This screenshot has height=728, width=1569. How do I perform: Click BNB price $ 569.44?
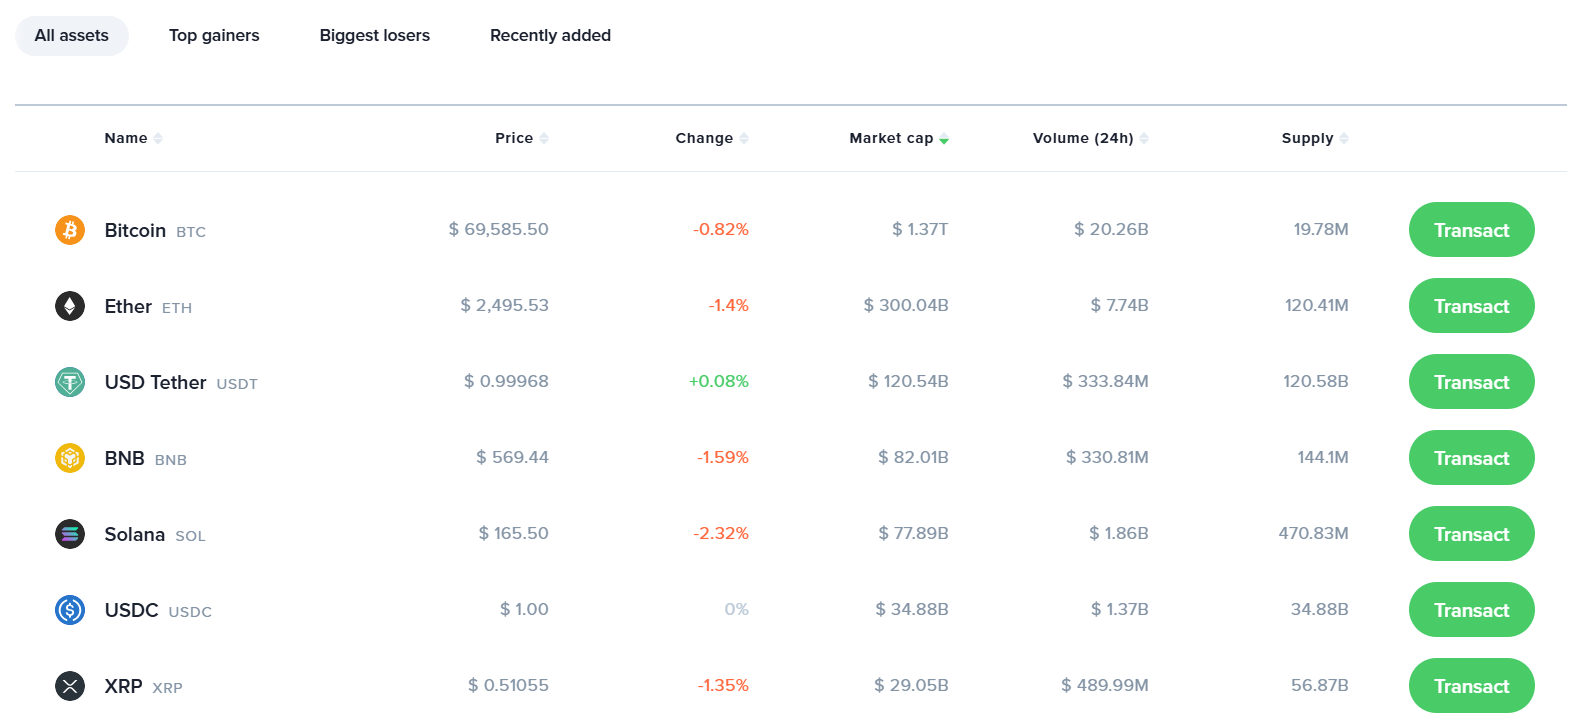(512, 457)
